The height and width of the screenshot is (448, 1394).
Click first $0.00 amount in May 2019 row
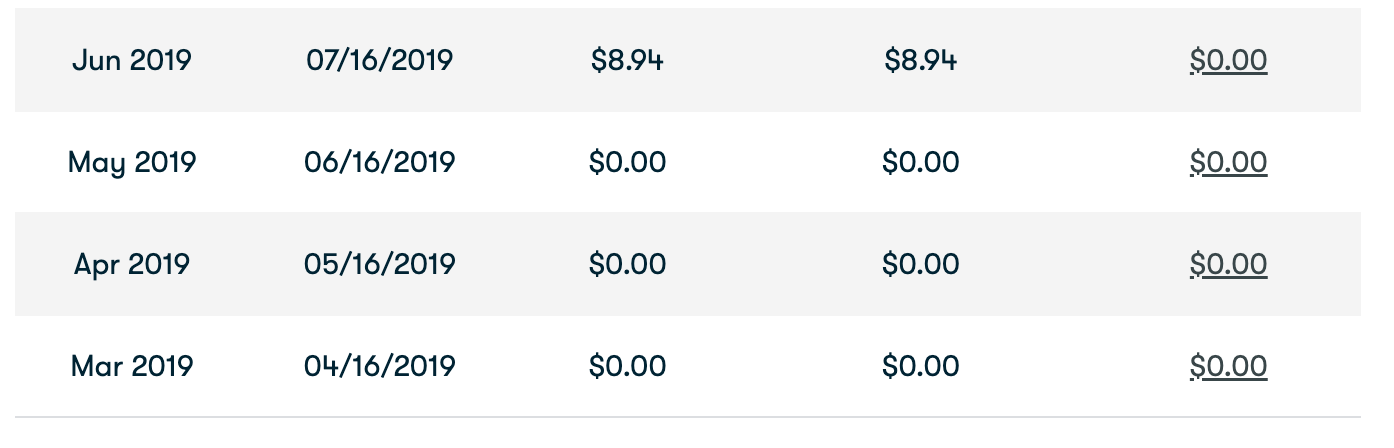tap(627, 162)
